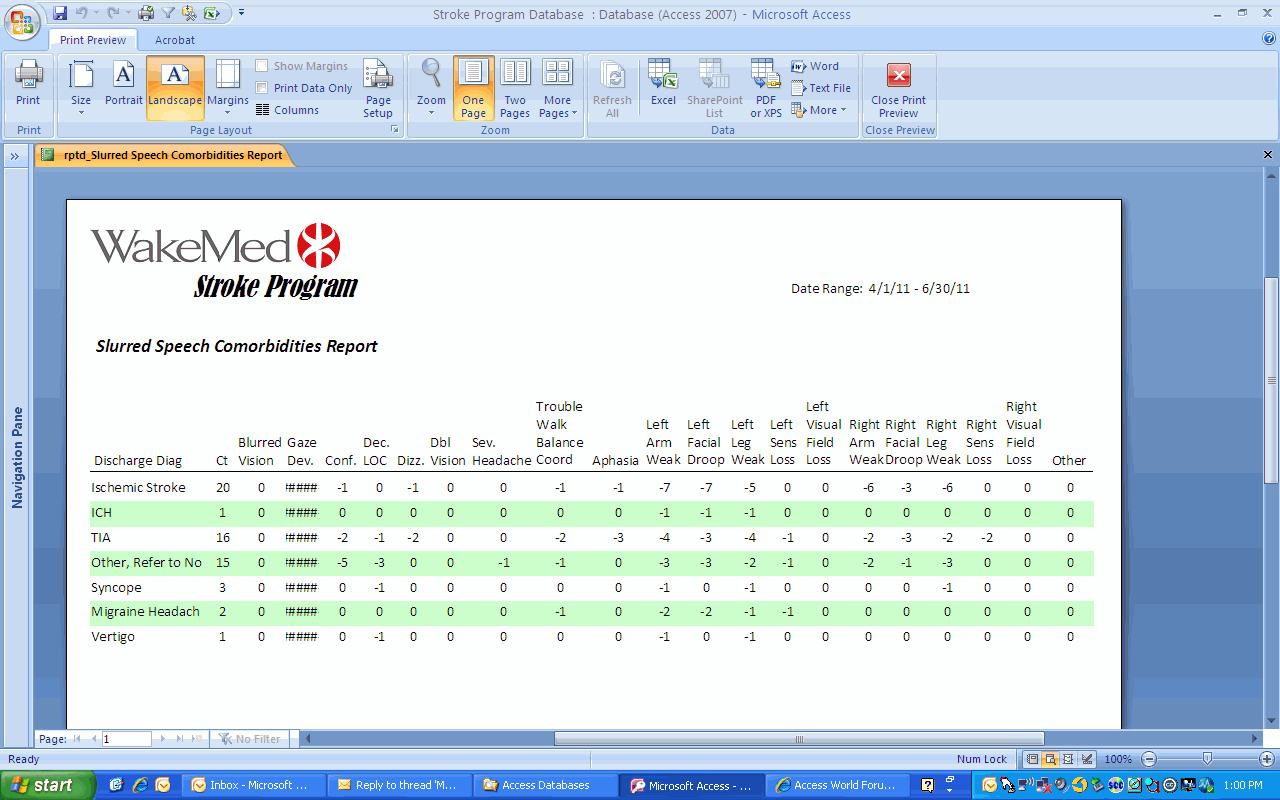
Task: Switch to Report View from status bar
Action: pos(1033,759)
